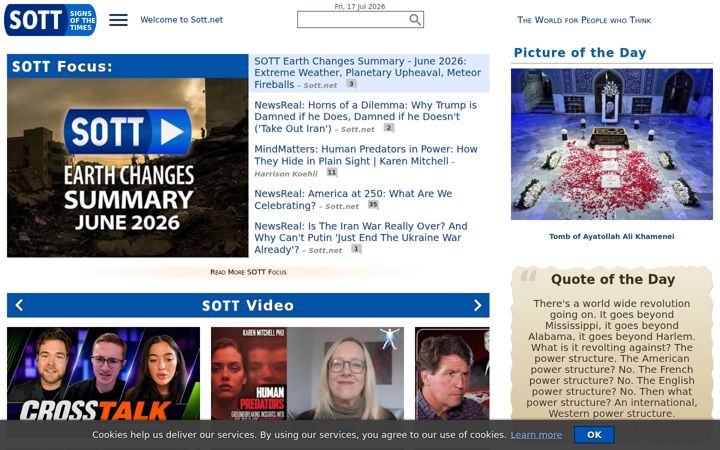Follow the Learn more cookies link
Image resolution: width=720 pixels, height=450 pixels.
(536, 435)
